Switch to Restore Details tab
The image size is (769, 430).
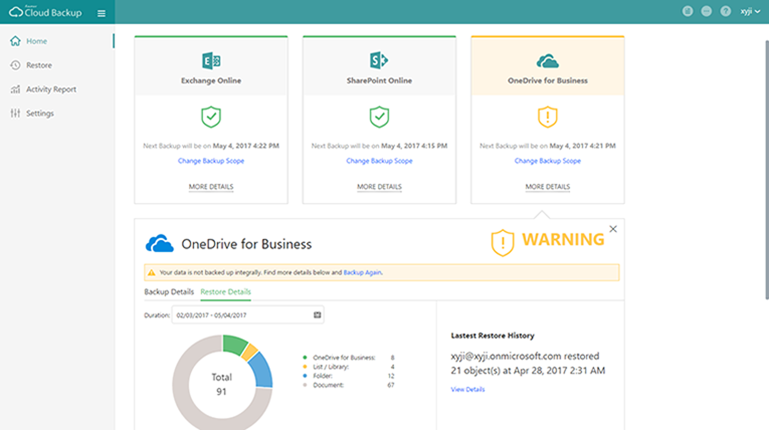pos(226,292)
